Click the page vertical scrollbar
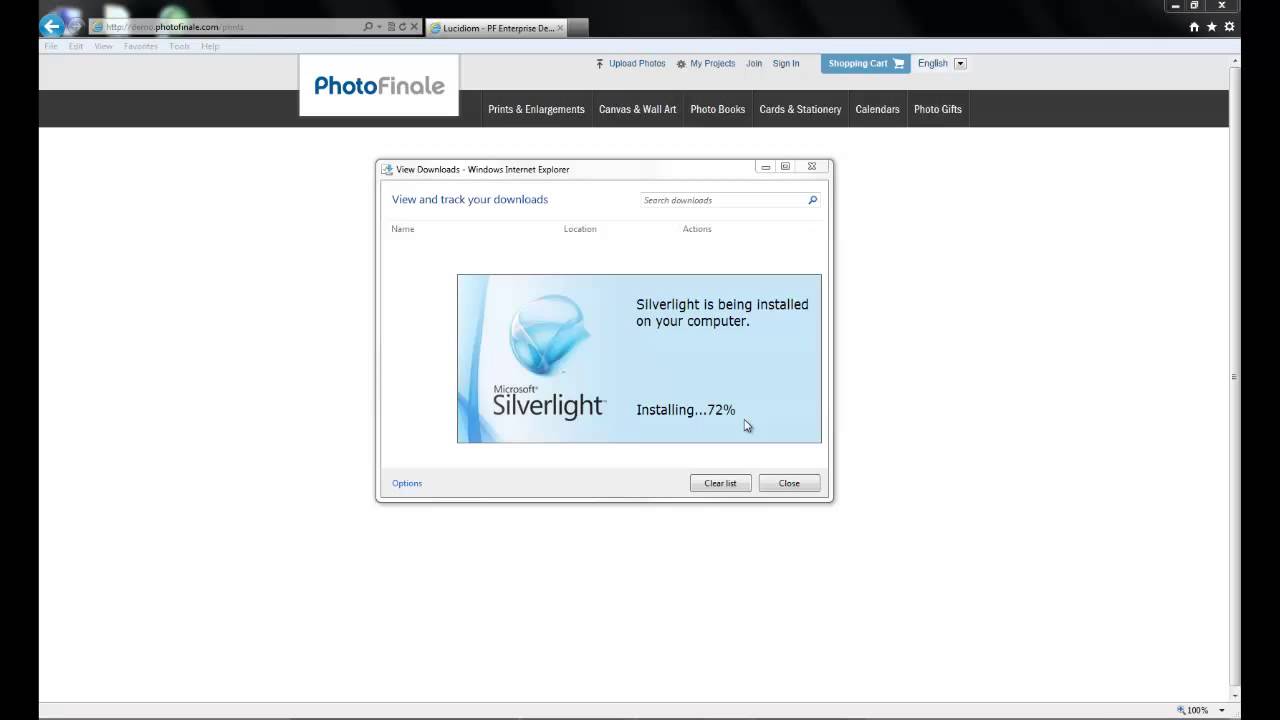Screen dimensions: 1280x720 point(1234,376)
